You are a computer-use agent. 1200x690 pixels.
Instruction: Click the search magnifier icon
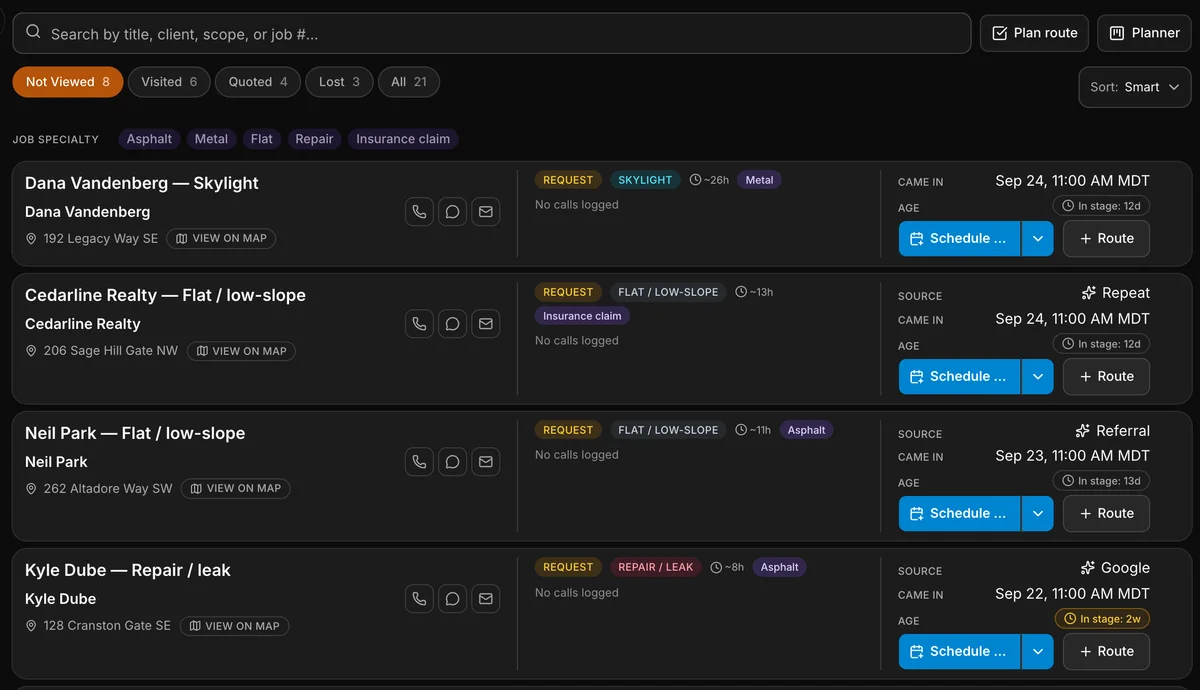pyautogui.click(x=33, y=32)
